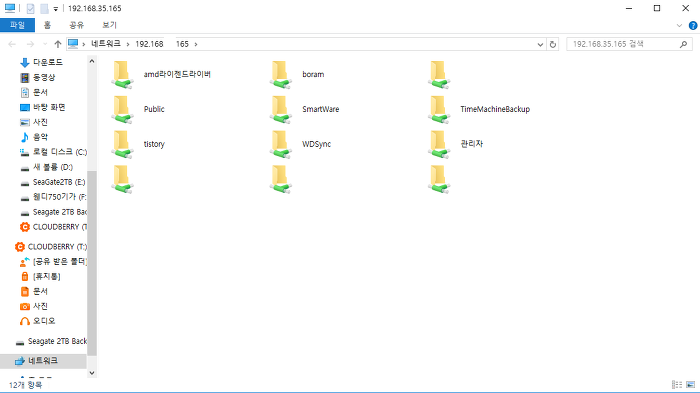Image resolution: width=700 pixels, height=393 pixels.
Task: Switch to details view in status bar
Action: [x=677, y=385]
